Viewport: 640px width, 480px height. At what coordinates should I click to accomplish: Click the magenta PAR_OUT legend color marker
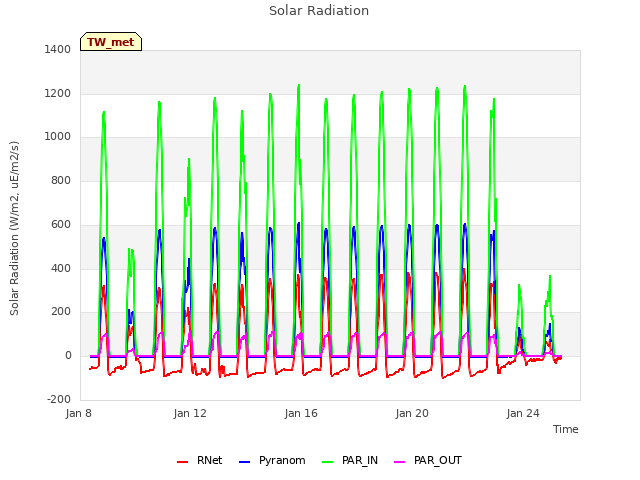[x=400, y=462]
